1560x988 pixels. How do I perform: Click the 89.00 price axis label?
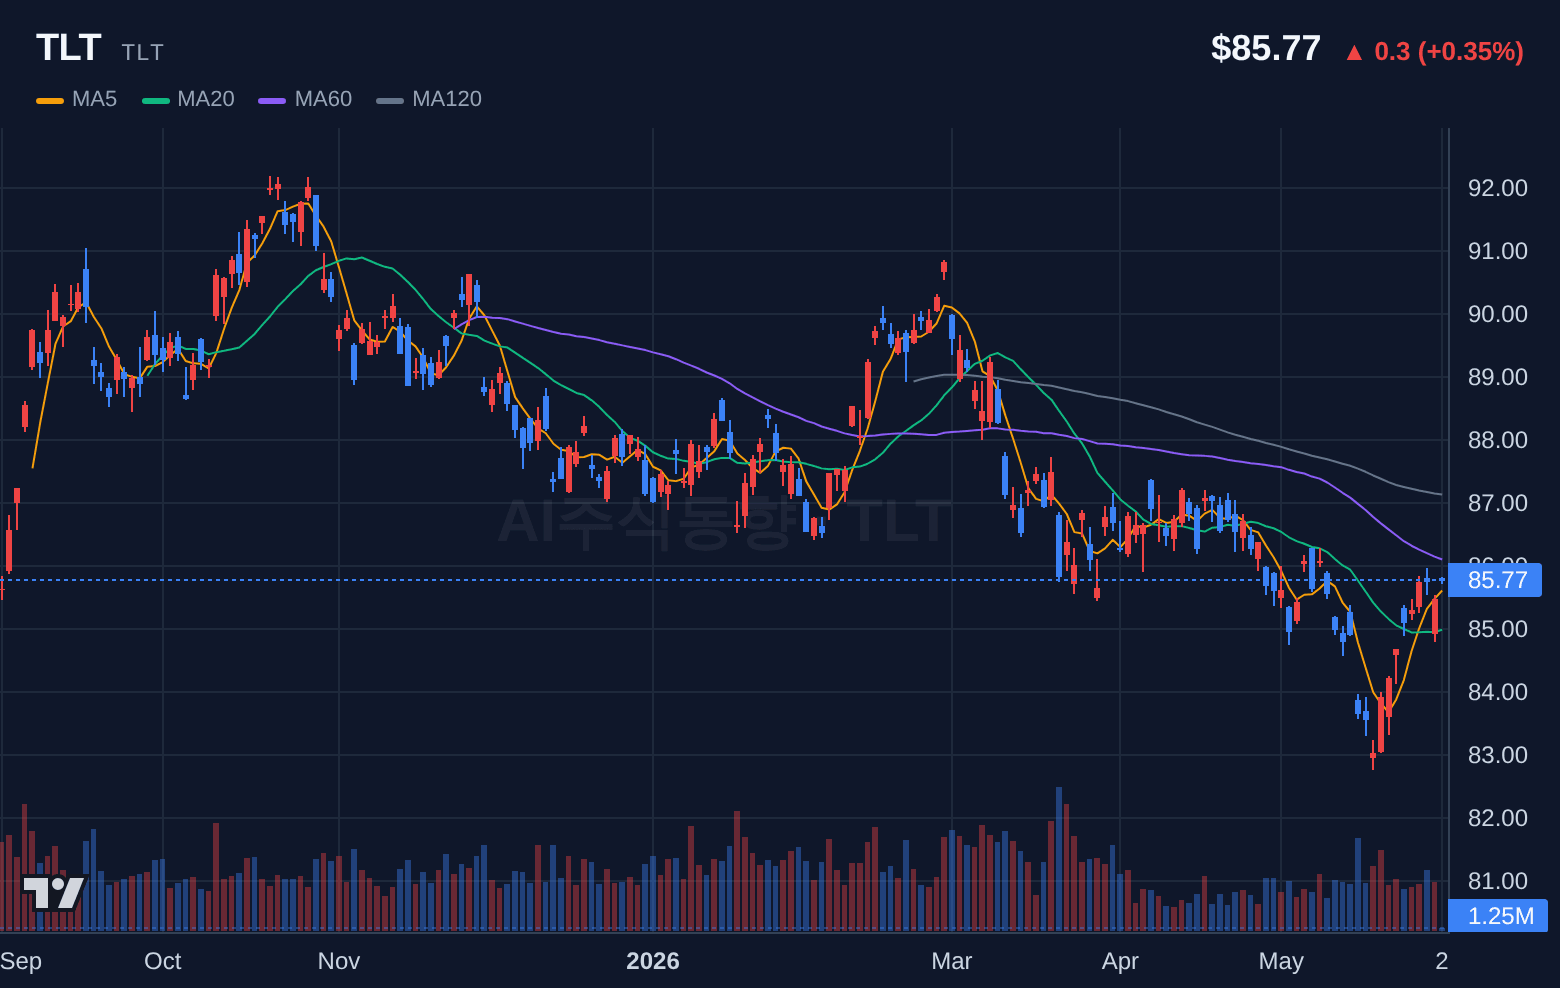[x=1497, y=377]
